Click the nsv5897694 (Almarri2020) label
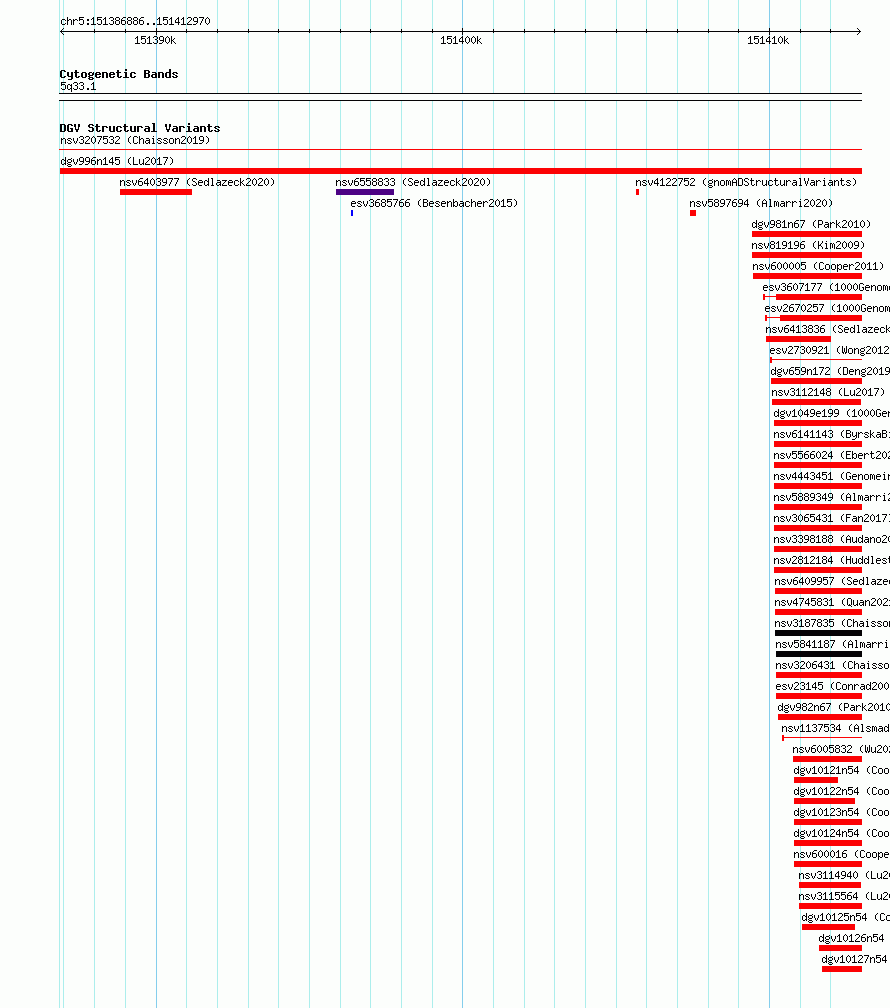This screenshot has height=1008, width=890. click(761, 203)
